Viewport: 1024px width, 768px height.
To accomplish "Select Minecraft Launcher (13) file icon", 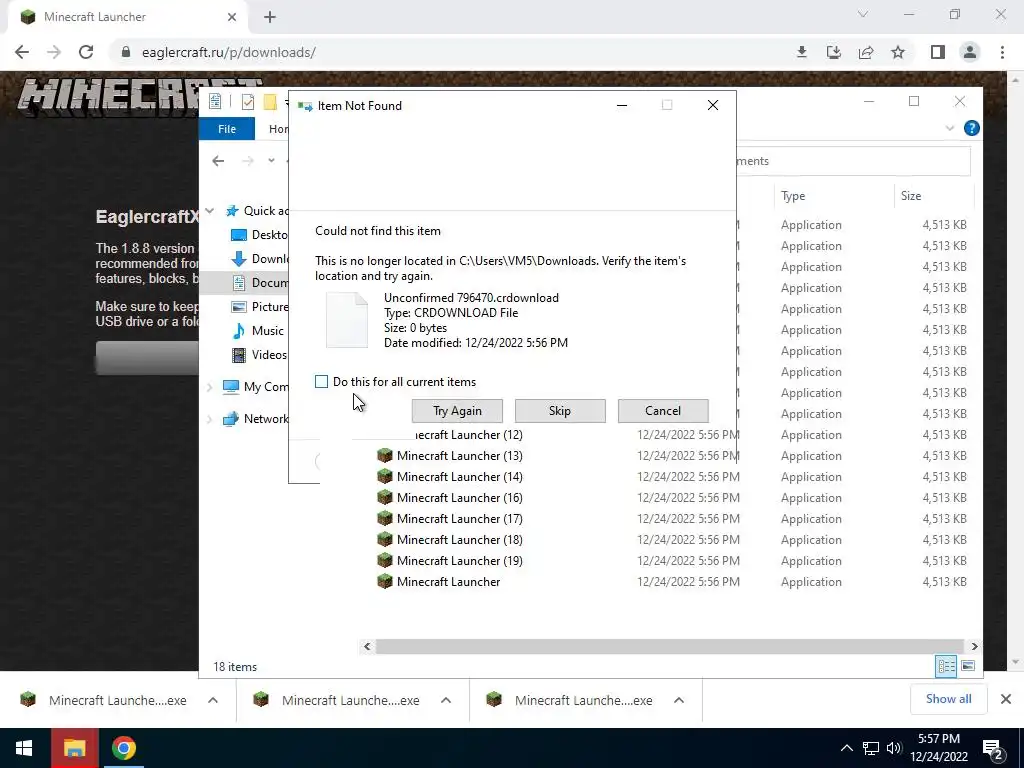I will (x=385, y=455).
